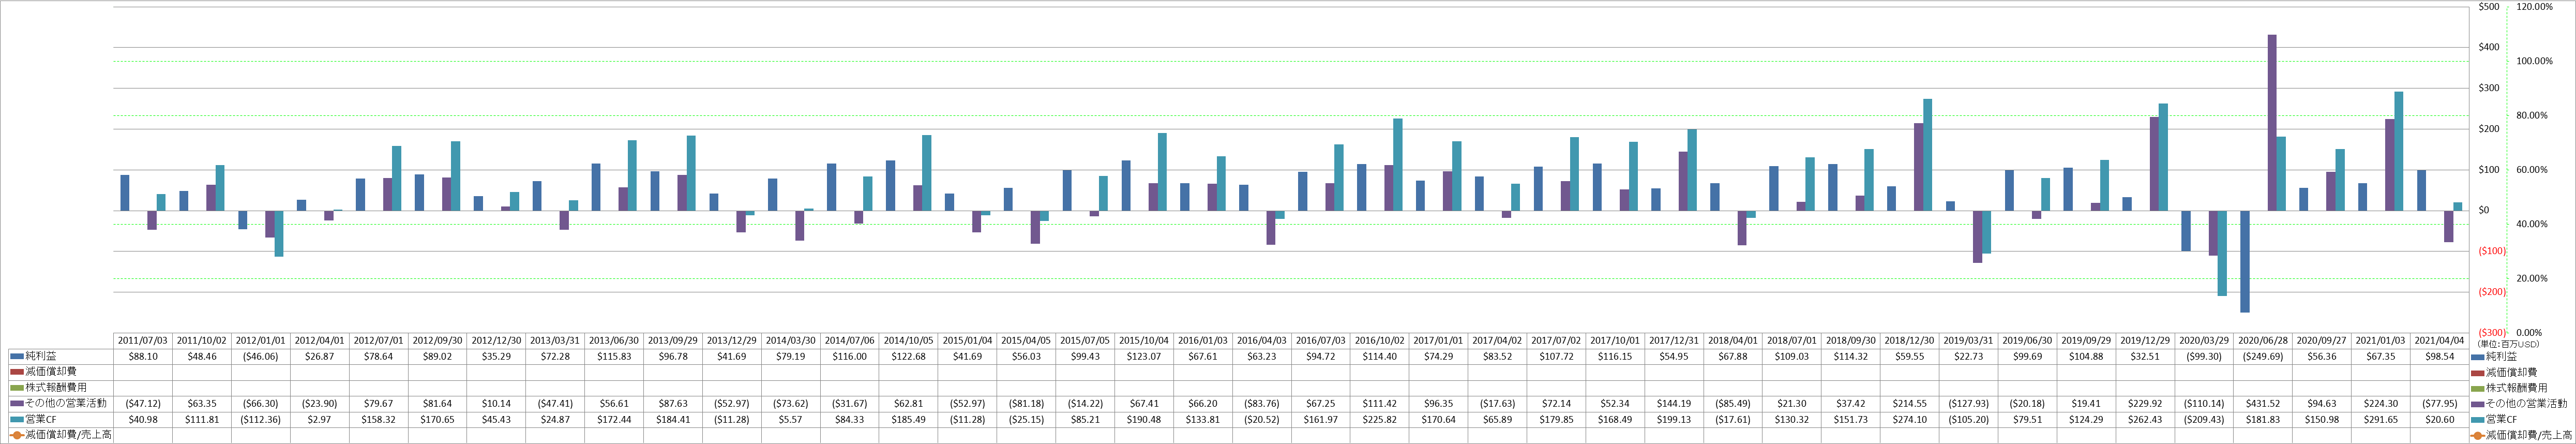Select the 2013/06/30 column header
This screenshot has width=2576, height=444.
(614, 341)
